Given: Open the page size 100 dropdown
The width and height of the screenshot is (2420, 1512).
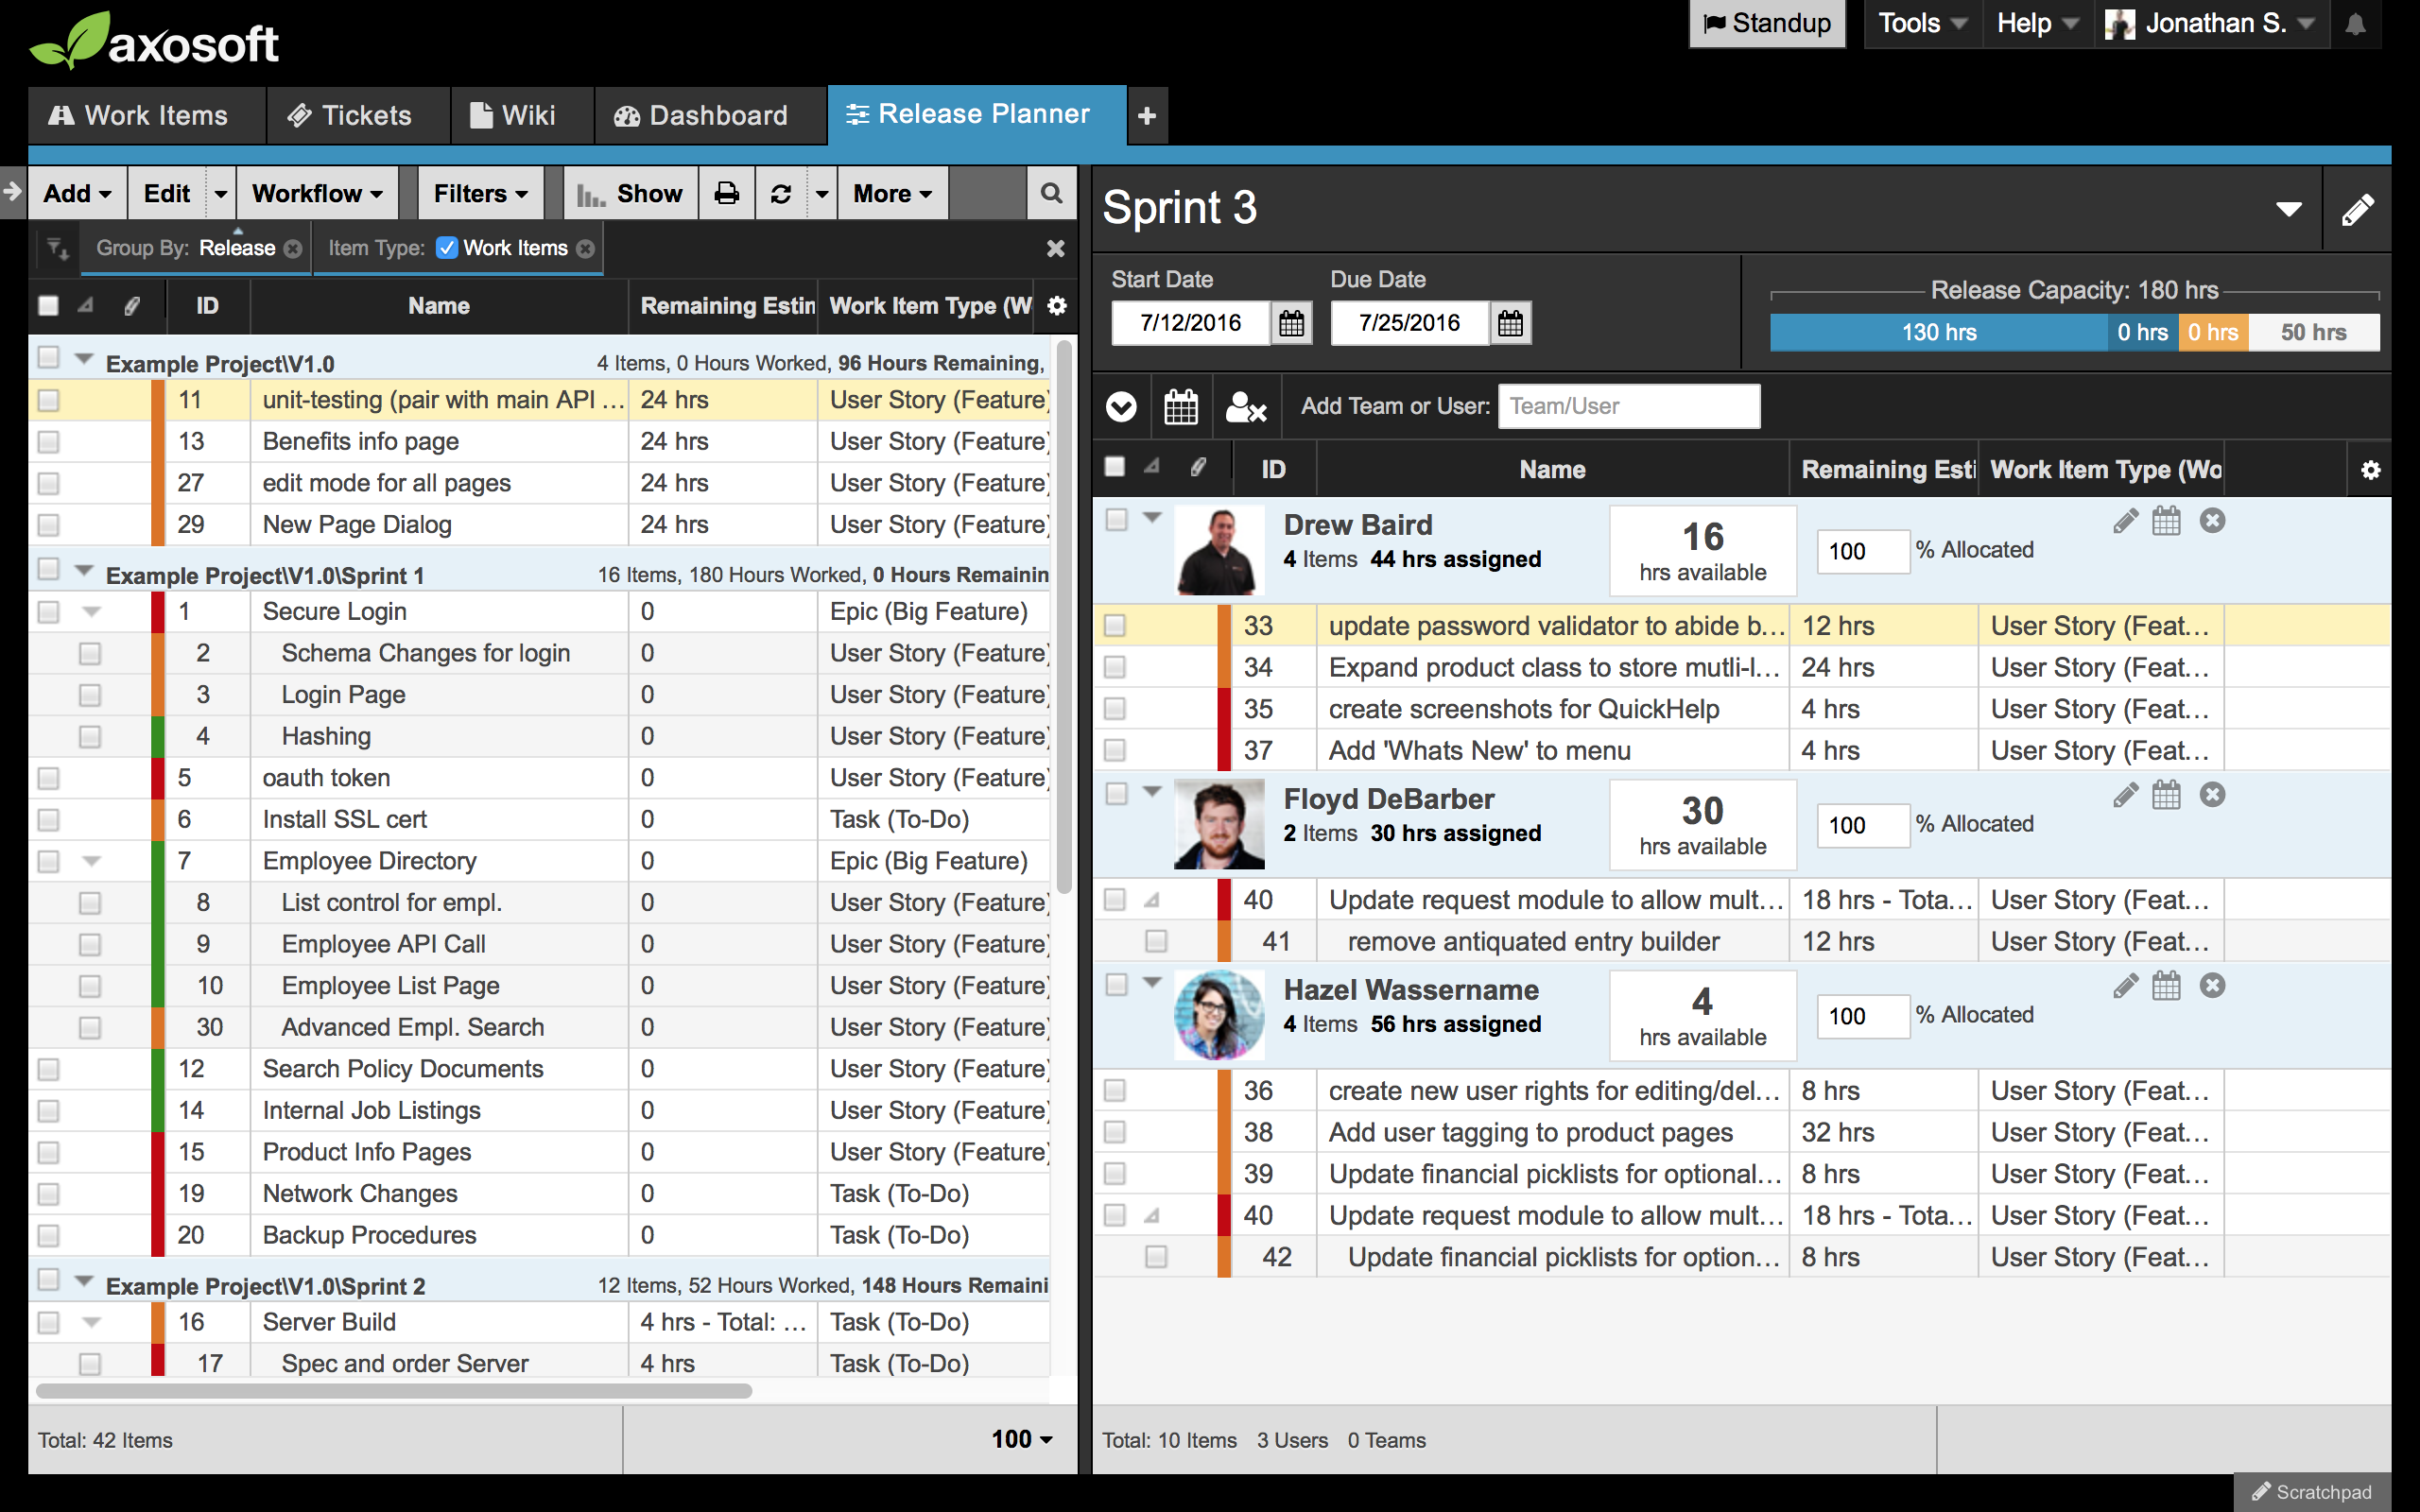Looking at the screenshot, I should tap(1022, 1439).
